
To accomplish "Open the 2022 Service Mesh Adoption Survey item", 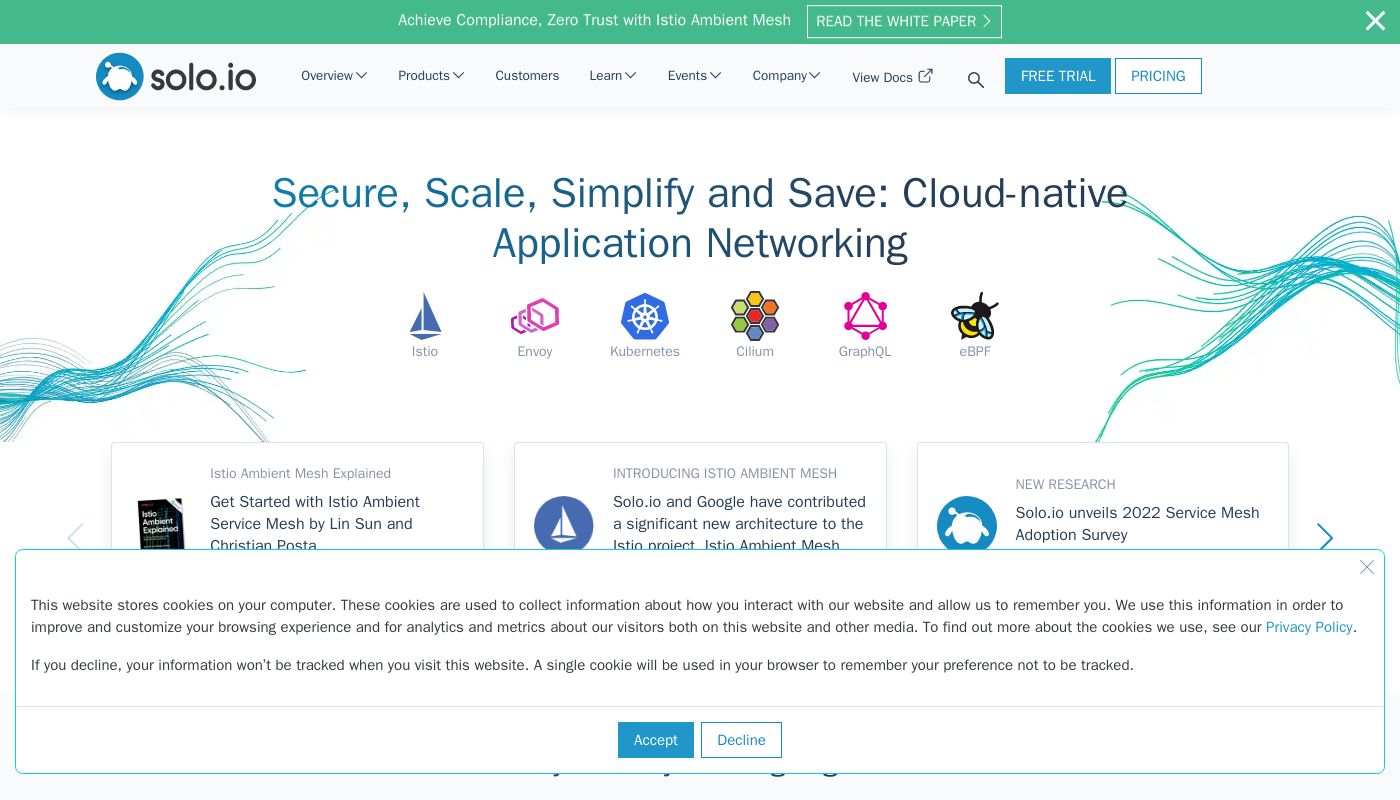I will pyautogui.click(x=1137, y=523).
